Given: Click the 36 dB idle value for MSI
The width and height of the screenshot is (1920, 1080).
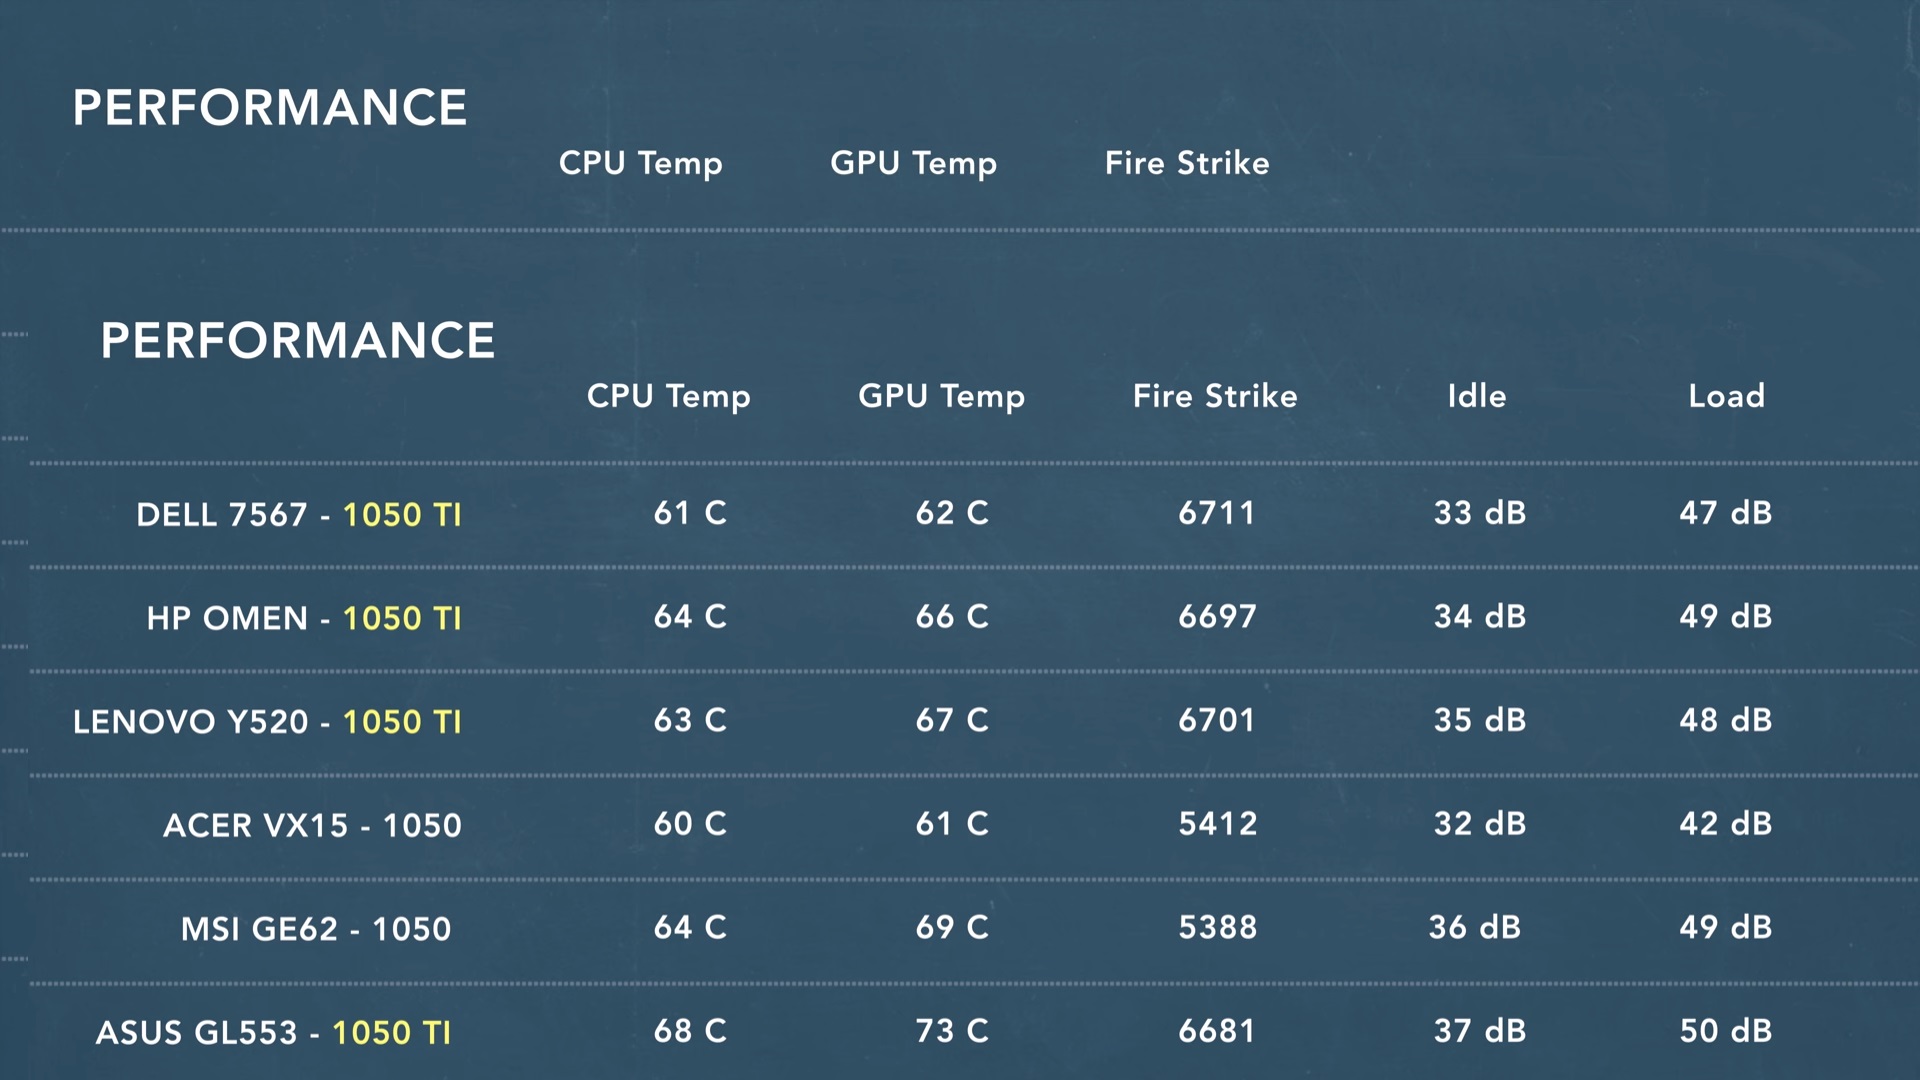Looking at the screenshot, I should pos(1475,927).
